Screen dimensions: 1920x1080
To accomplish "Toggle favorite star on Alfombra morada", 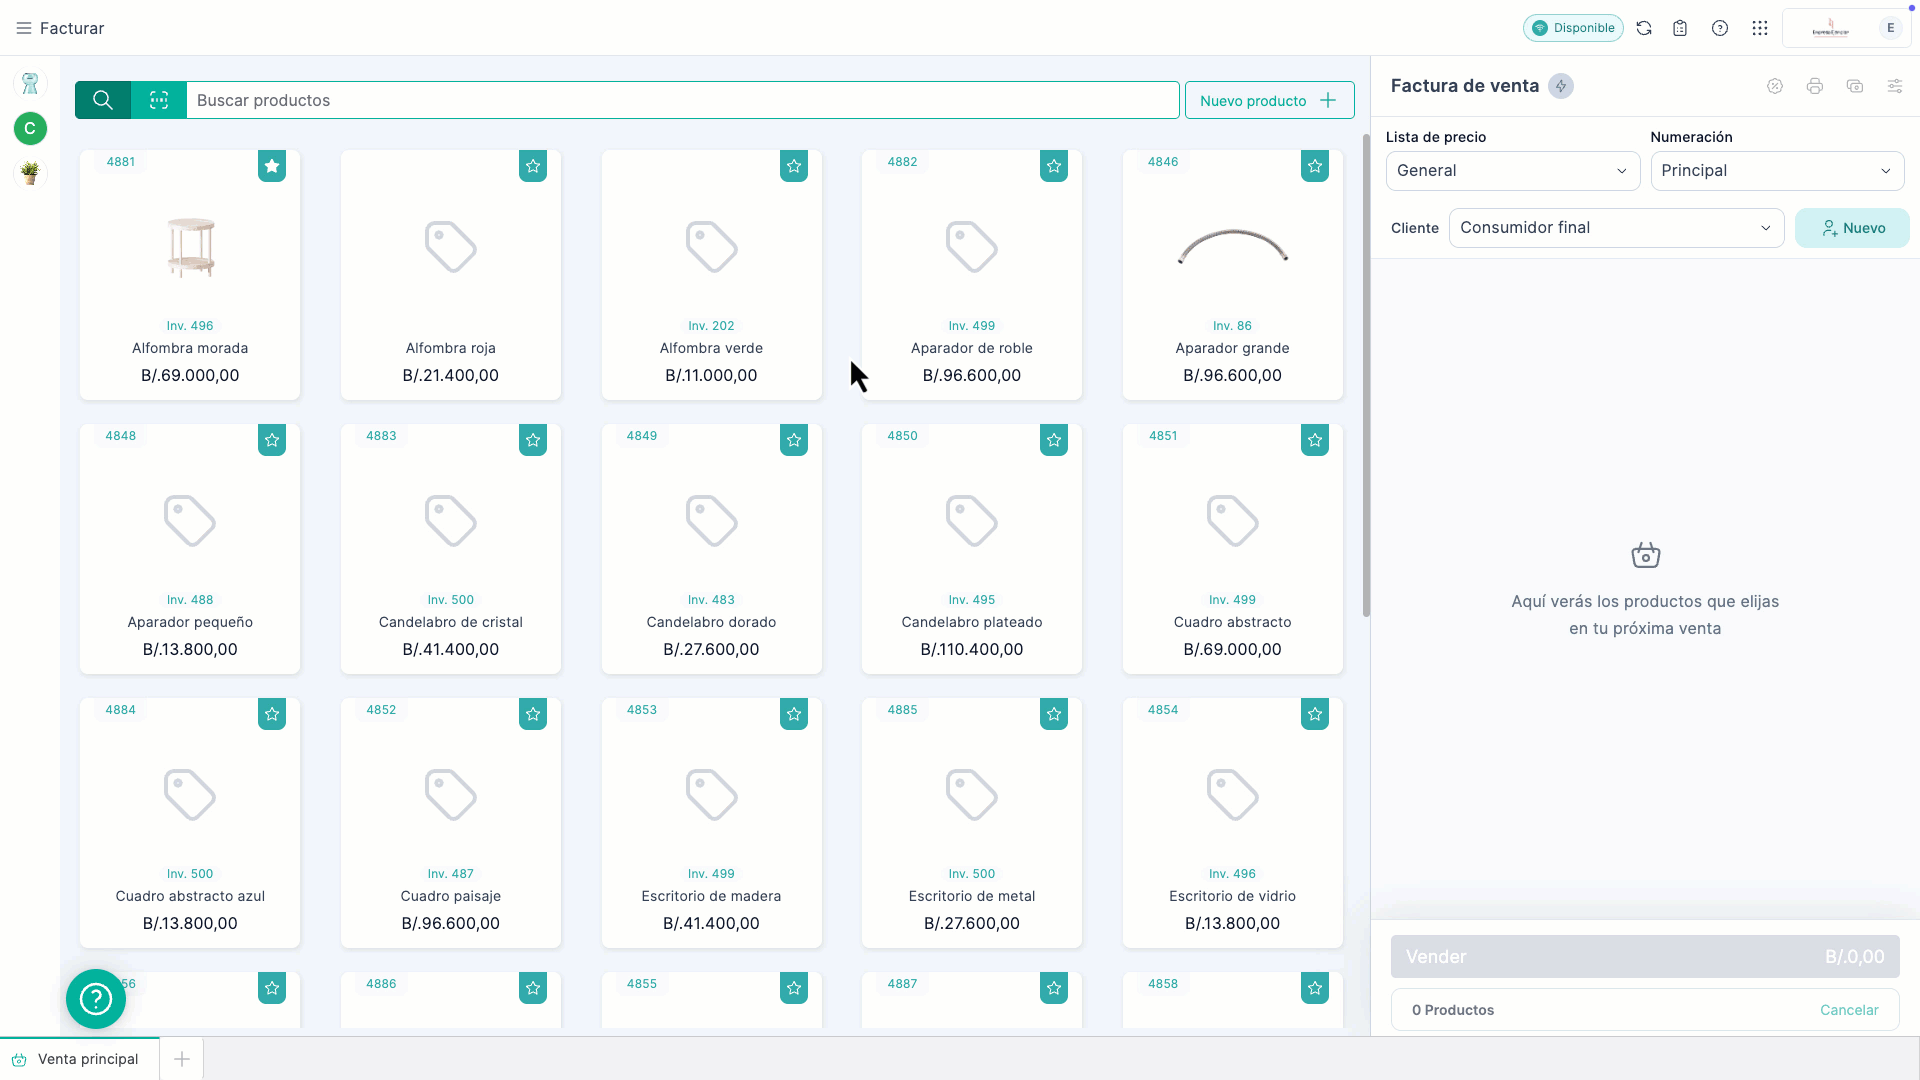I will (272, 166).
